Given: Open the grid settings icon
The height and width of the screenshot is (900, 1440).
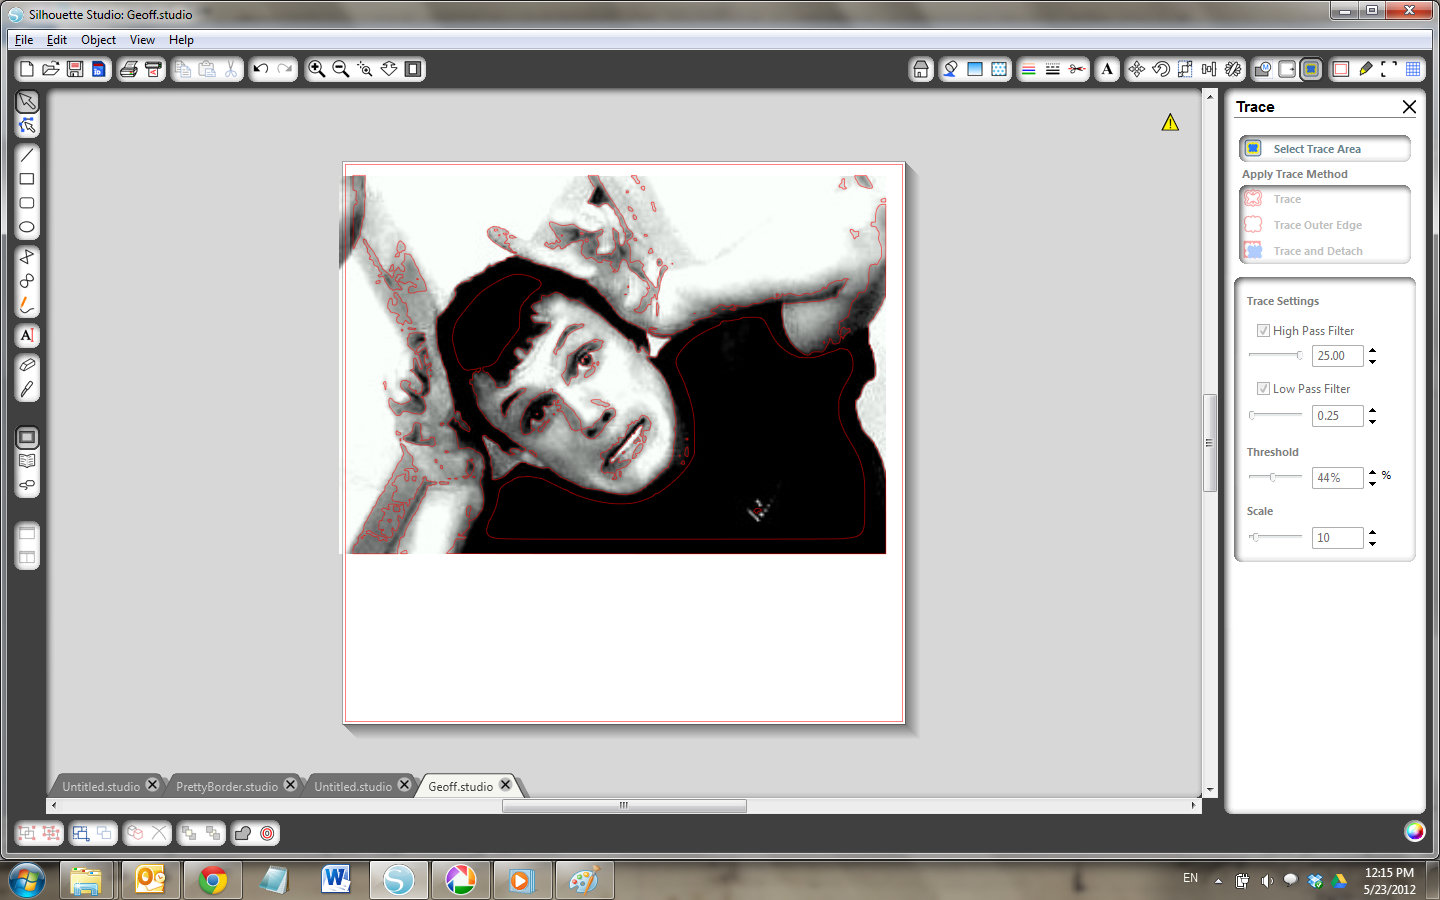Looking at the screenshot, I should click(x=1413, y=69).
